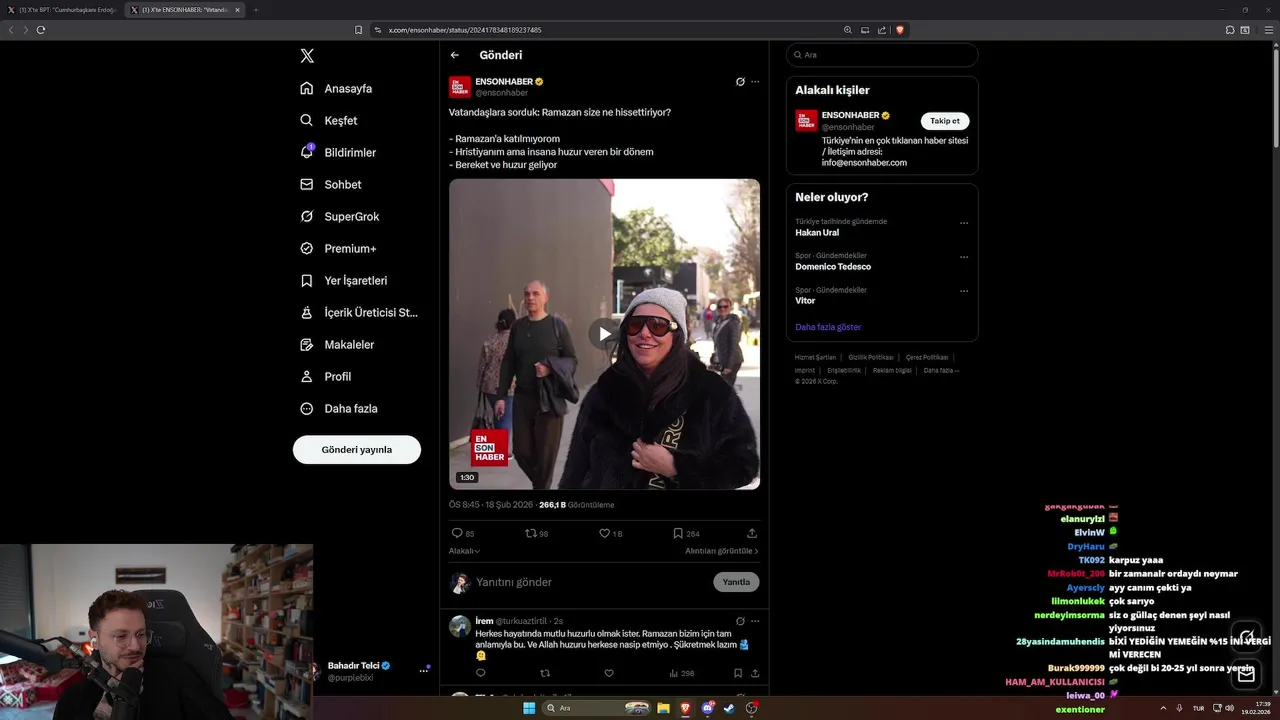Click the Gönderi yayınla button
The height and width of the screenshot is (720, 1280).
tap(357, 450)
